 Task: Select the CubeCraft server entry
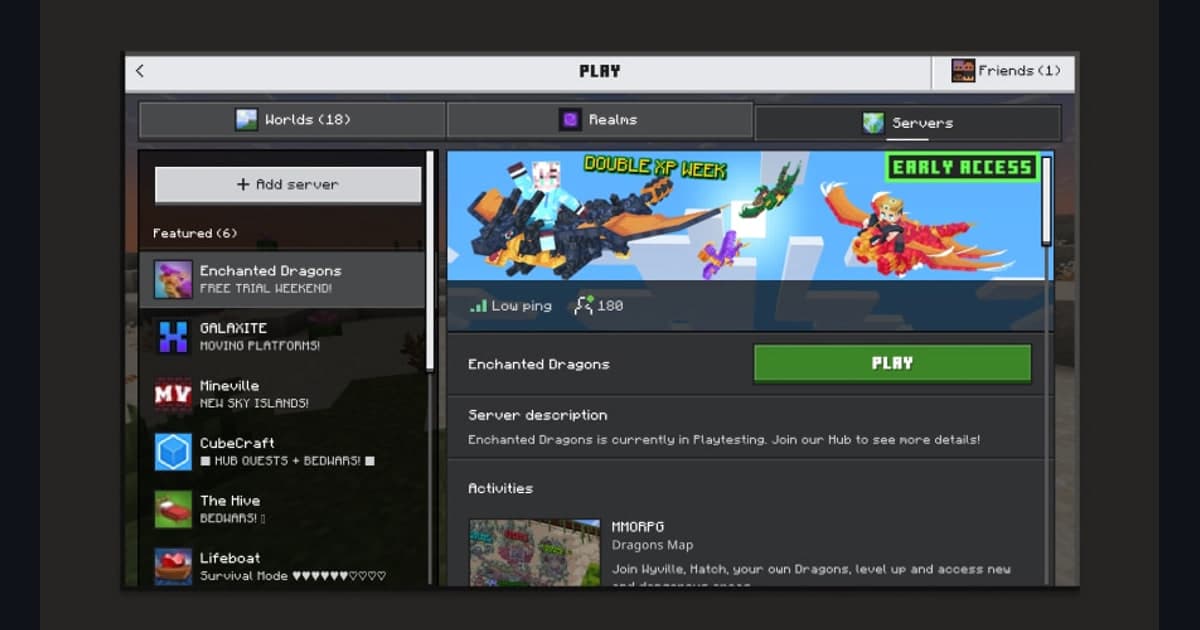tap(282, 452)
